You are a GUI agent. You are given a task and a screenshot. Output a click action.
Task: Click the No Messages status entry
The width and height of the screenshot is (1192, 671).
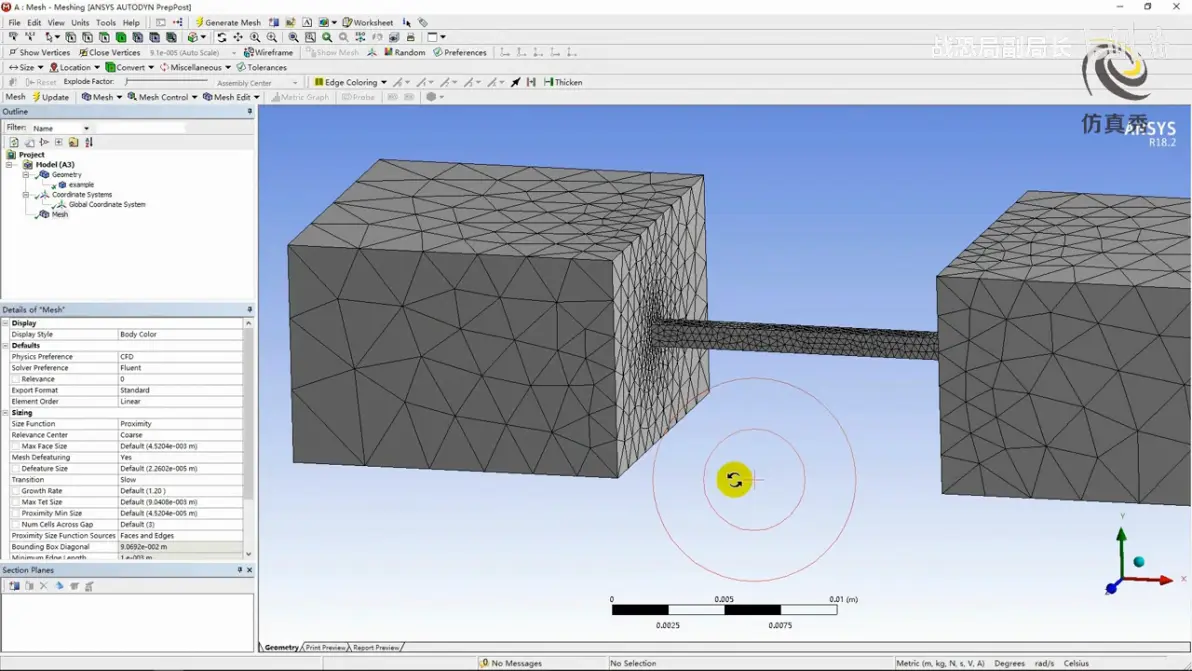(x=511, y=663)
